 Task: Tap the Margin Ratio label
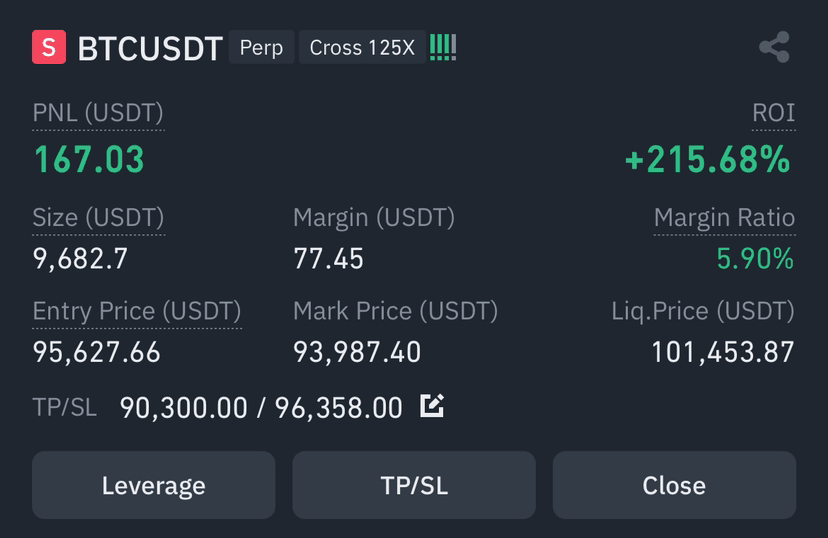click(x=724, y=218)
